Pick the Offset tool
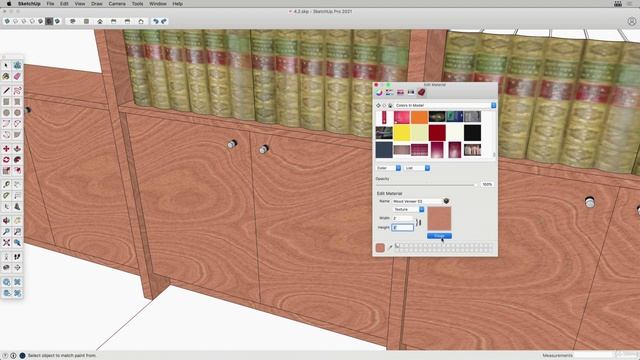The width and height of the screenshot is (640, 360). coord(17,171)
